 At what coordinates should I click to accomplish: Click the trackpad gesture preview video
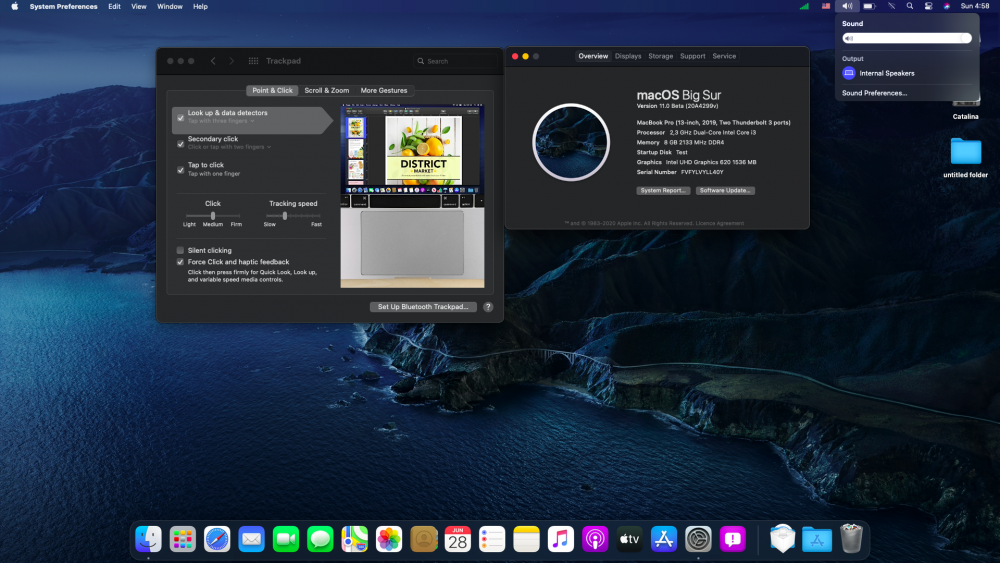(x=412, y=196)
